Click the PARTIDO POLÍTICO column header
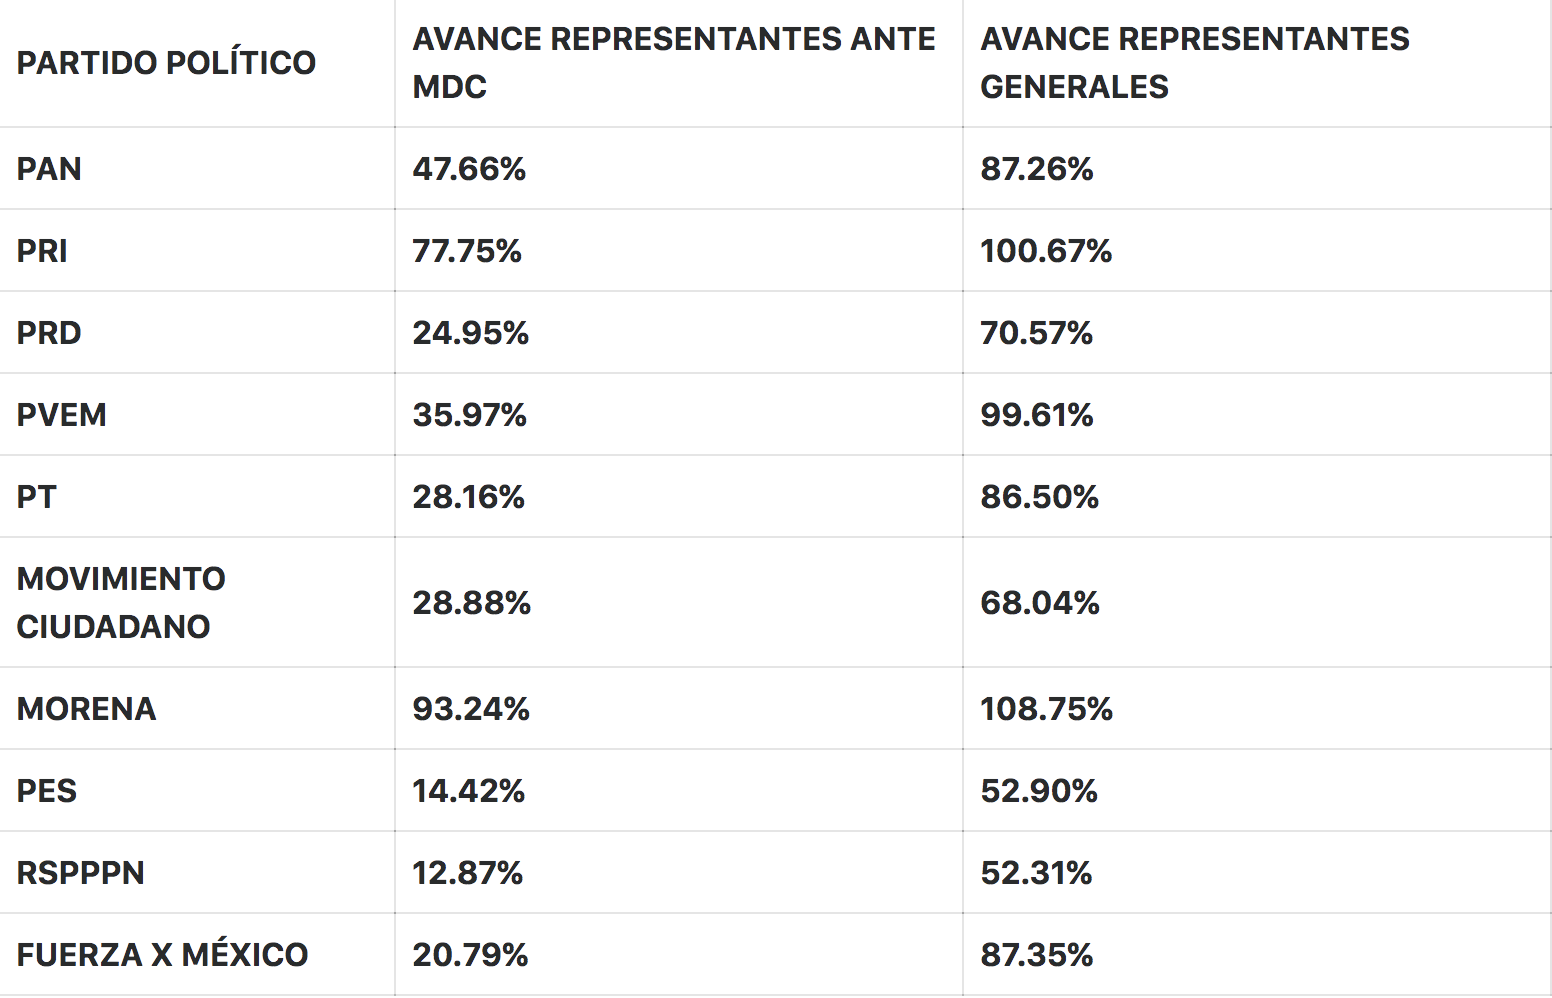This screenshot has width=1552, height=998. click(x=166, y=63)
